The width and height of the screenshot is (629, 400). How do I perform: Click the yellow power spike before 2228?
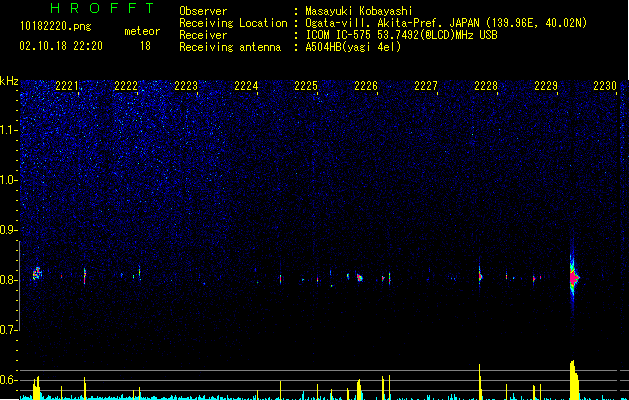(x=480, y=382)
